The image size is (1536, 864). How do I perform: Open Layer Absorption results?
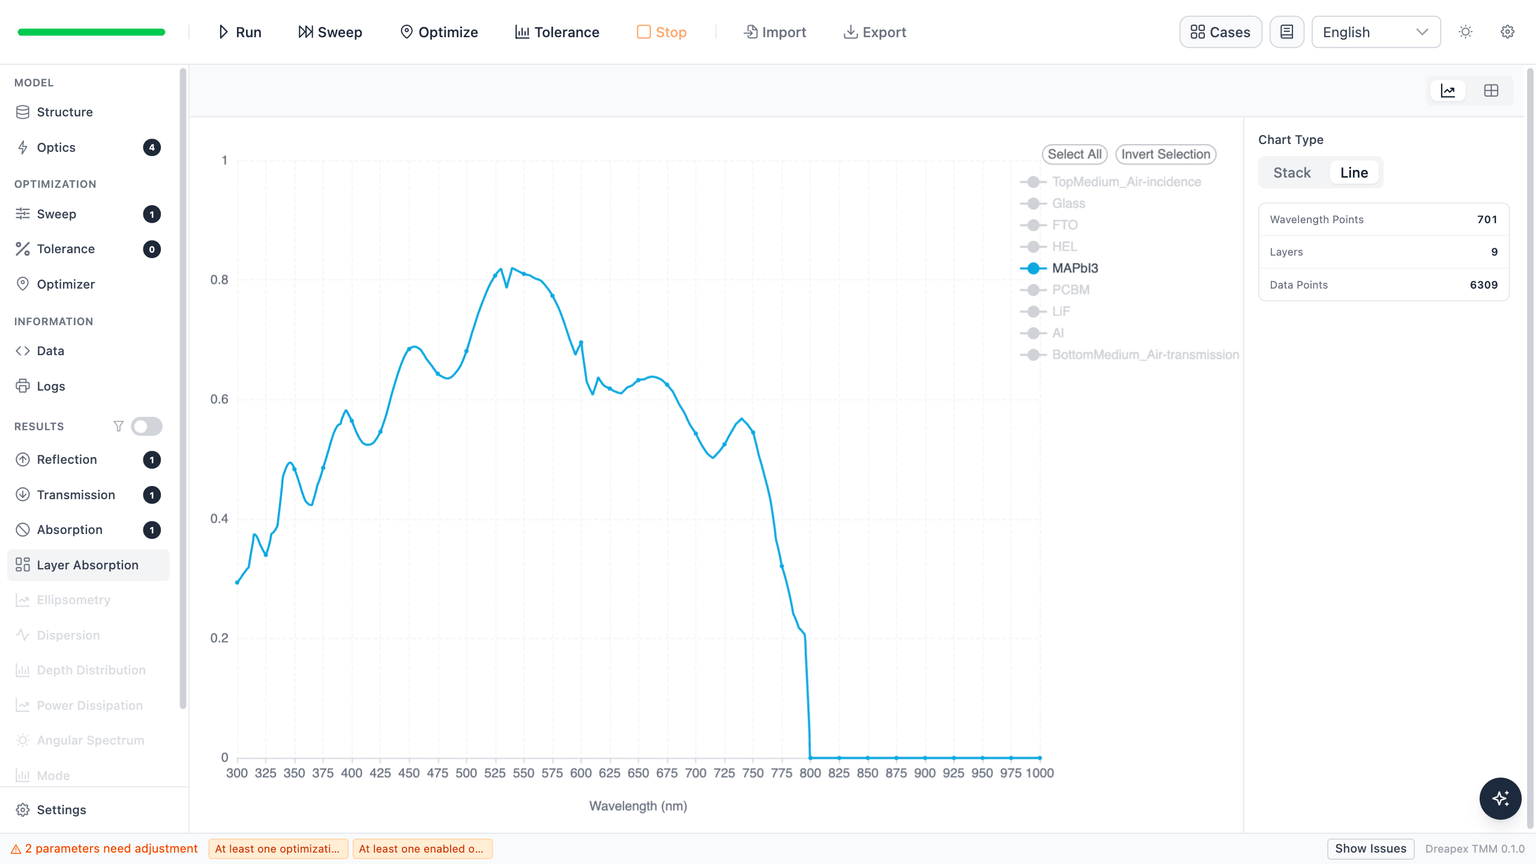click(88, 565)
